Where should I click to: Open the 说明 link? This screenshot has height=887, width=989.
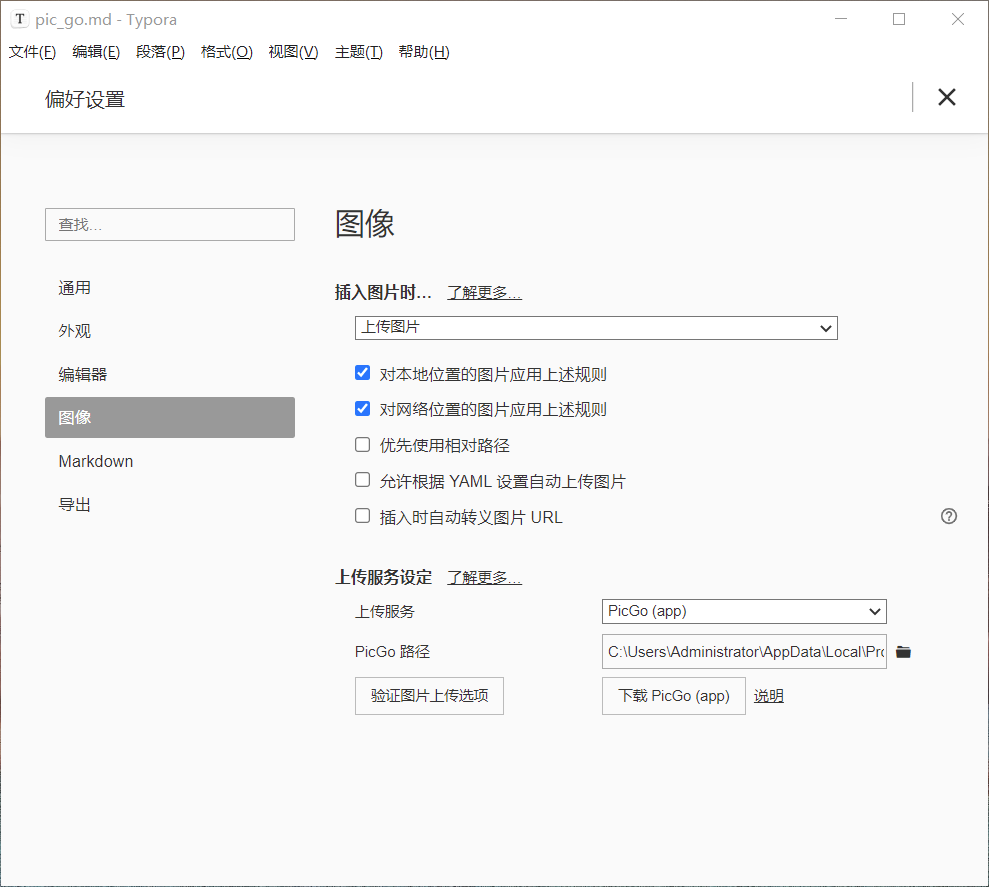[x=768, y=696]
